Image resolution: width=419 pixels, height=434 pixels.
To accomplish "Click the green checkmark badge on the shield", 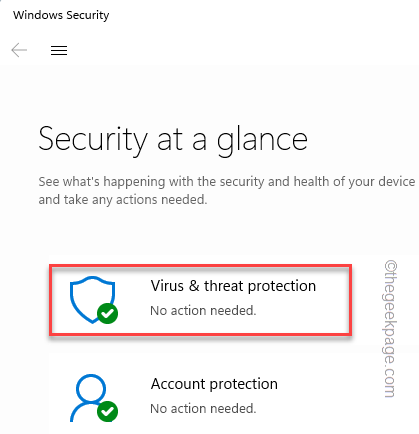I will click(x=107, y=313).
